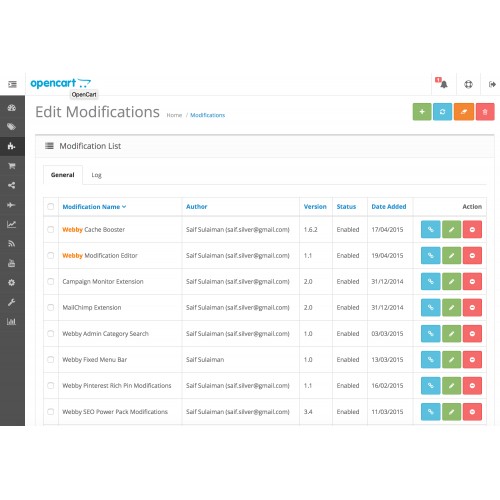Open link button for Webby Fixed Menu Bar

[431, 359]
